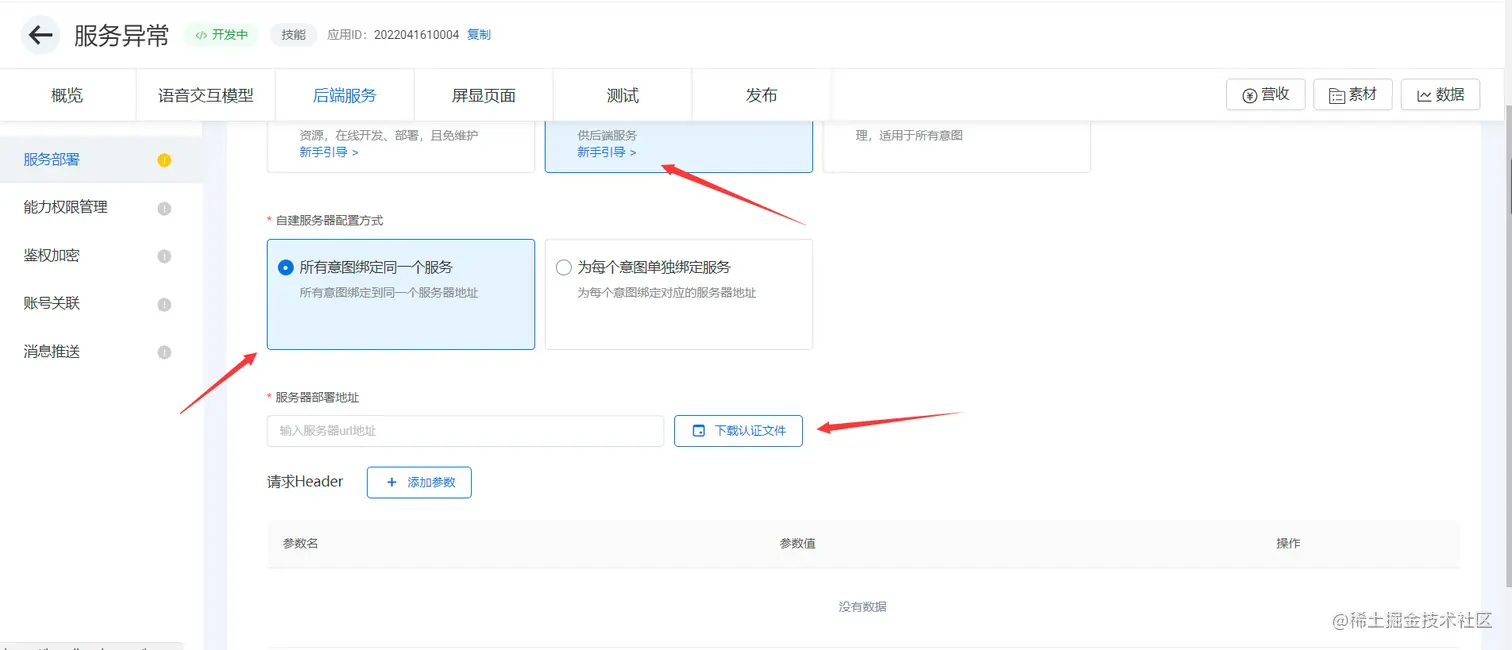This screenshot has width=1512, height=650.
Task: Click the 添加参数 button
Action: tap(419, 482)
